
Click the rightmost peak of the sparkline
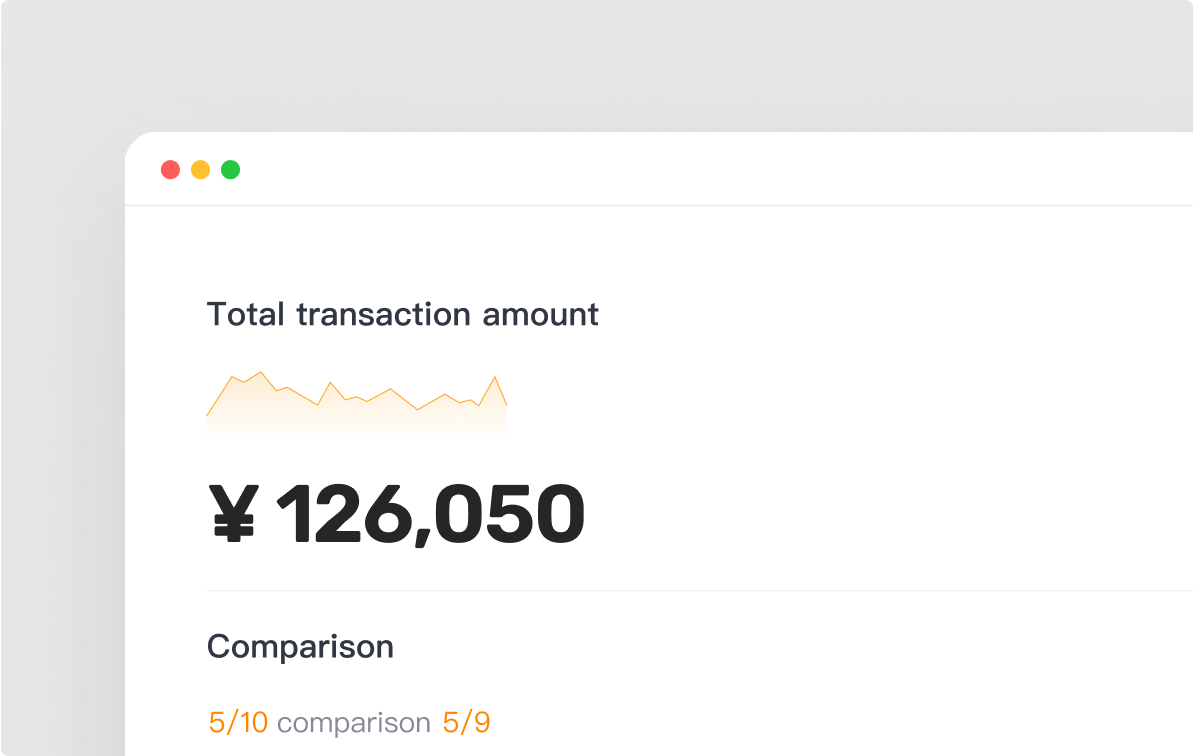click(494, 378)
